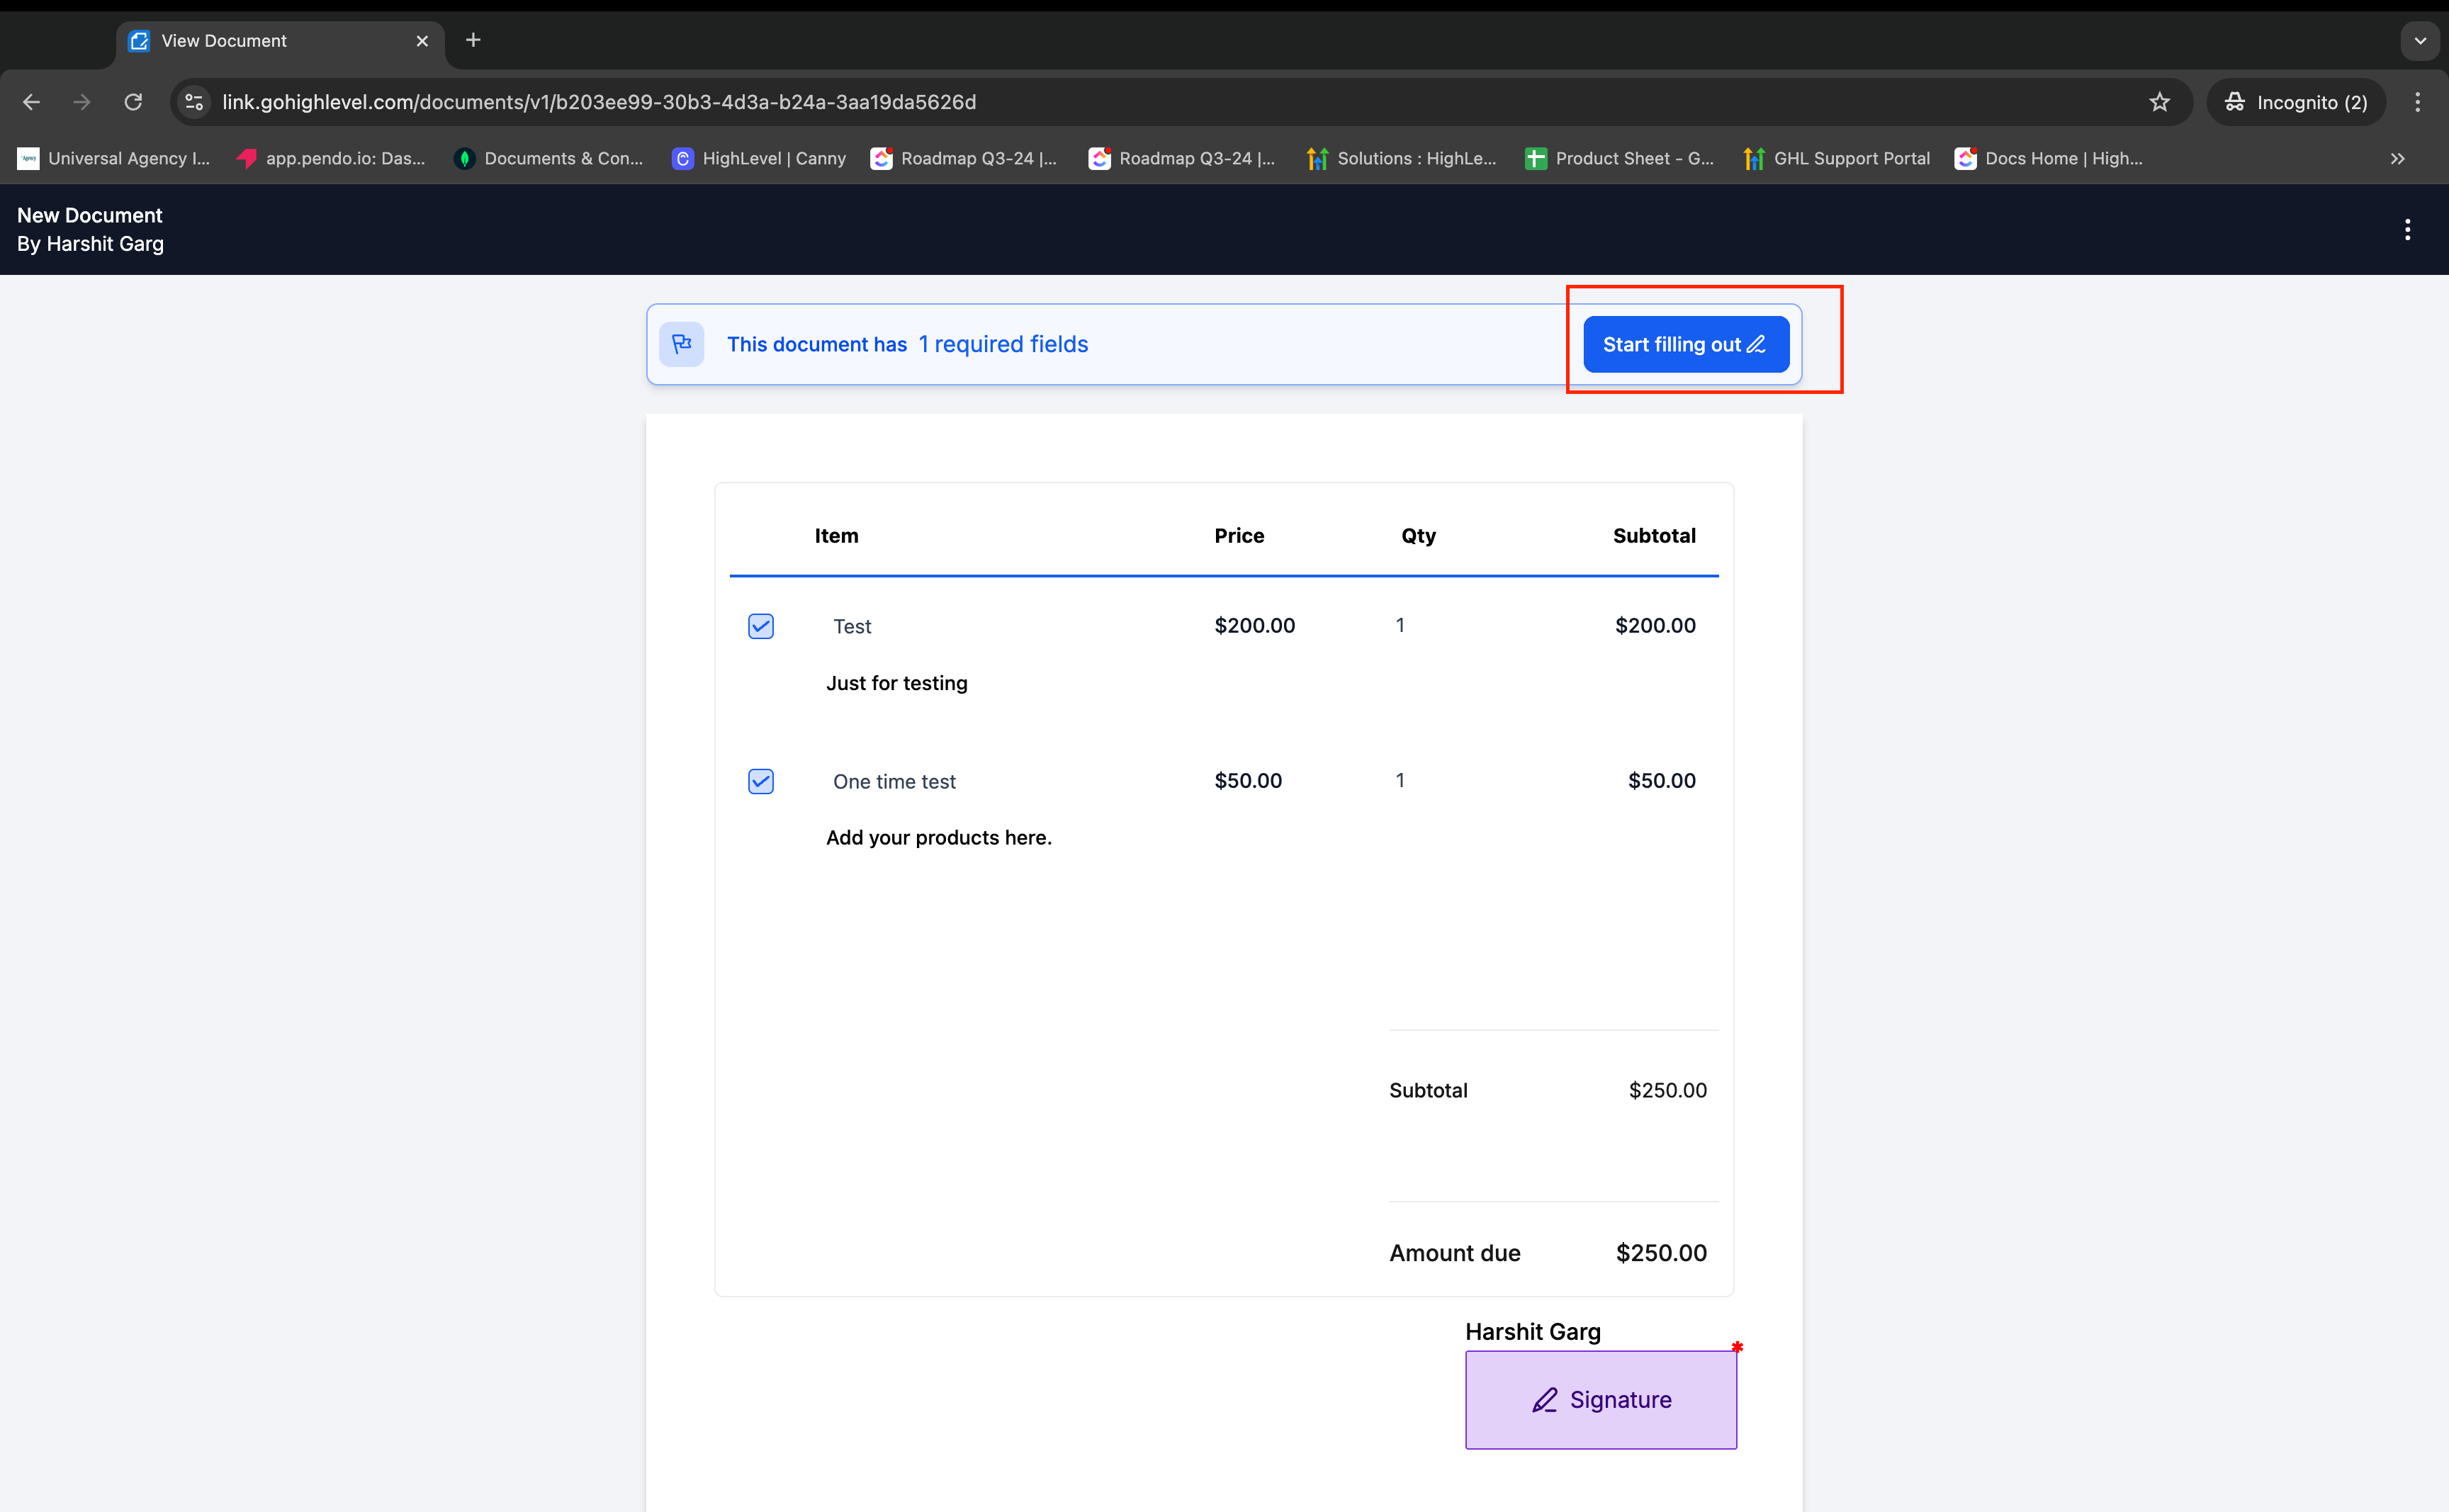The width and height of the screenshot is (2449, 1512).
Task: Click the flag/bookmark icon near required fields
Action: 682,343
